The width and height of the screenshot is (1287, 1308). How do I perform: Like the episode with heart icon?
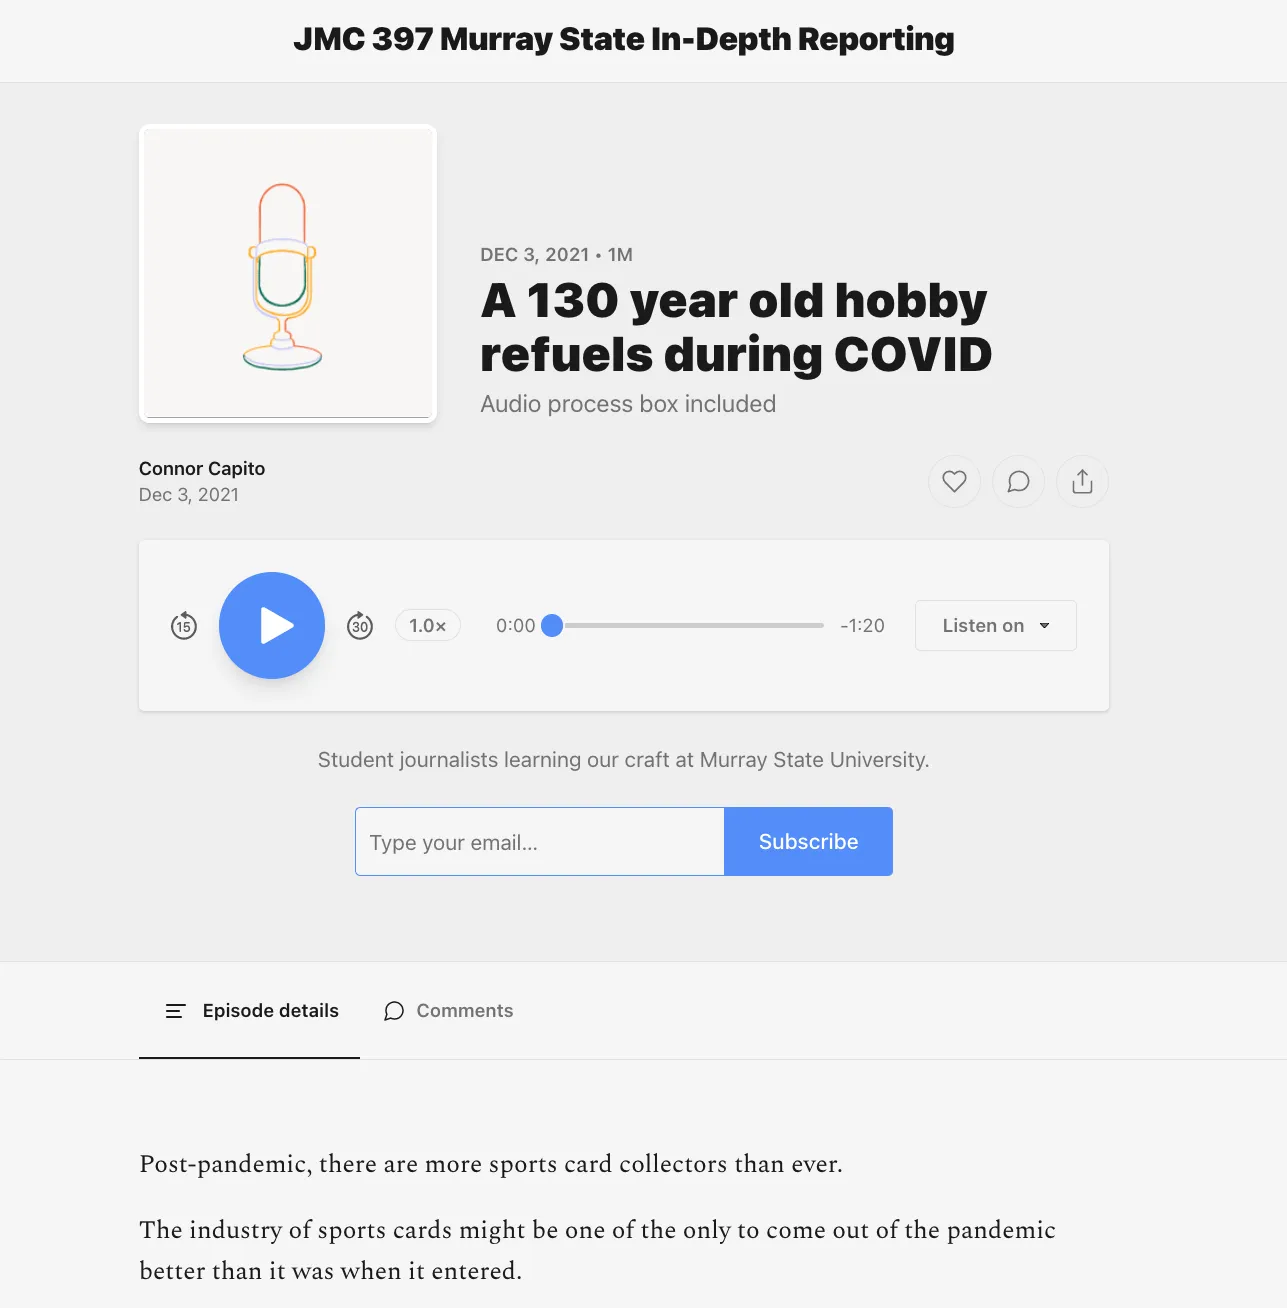point(954,482)
